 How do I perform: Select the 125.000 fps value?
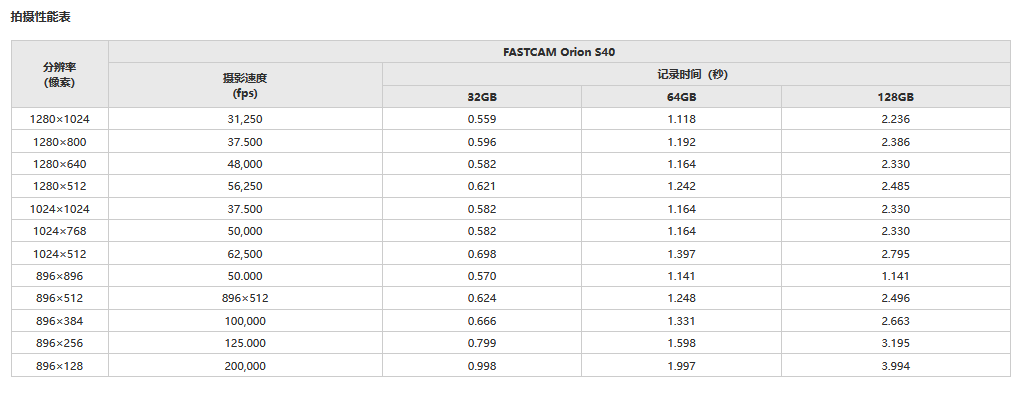tap(245, 343)
